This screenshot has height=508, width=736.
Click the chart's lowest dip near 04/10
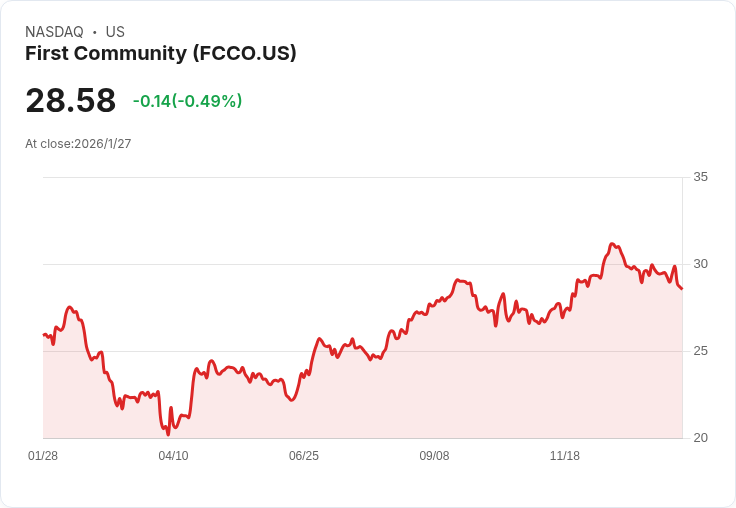[x=168, y=434]
